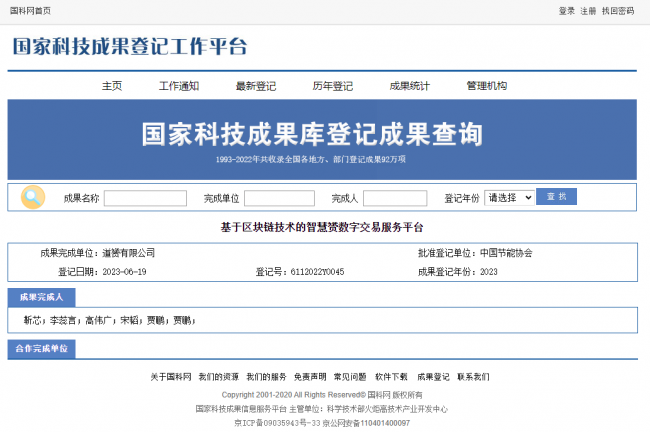Focus the 完成人 input field
The height and width of the screenshot is (432, 650).
395,198
